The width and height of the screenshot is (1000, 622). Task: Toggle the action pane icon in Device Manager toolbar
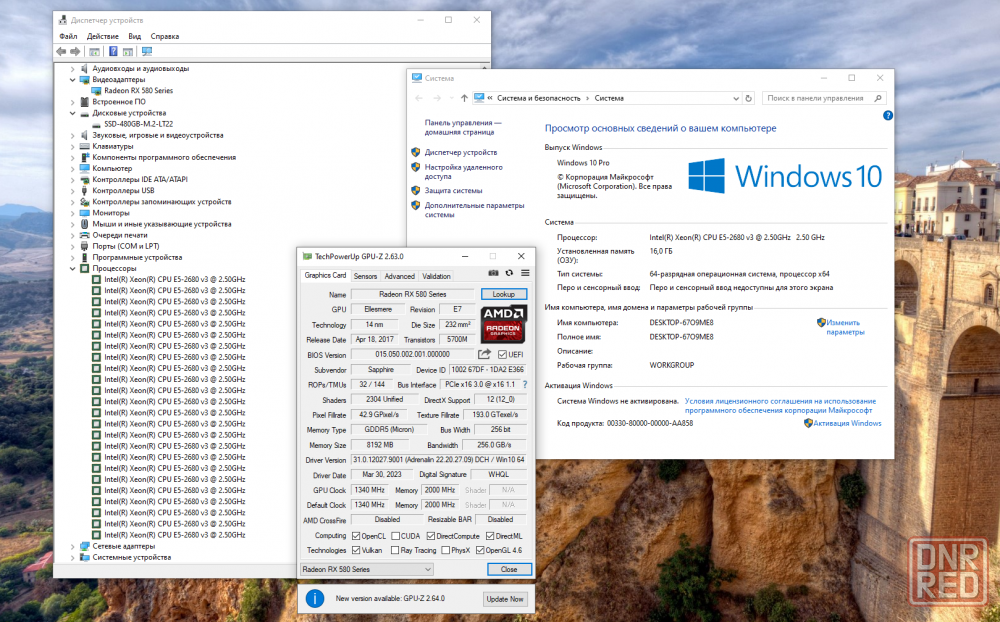coord(128,52)
